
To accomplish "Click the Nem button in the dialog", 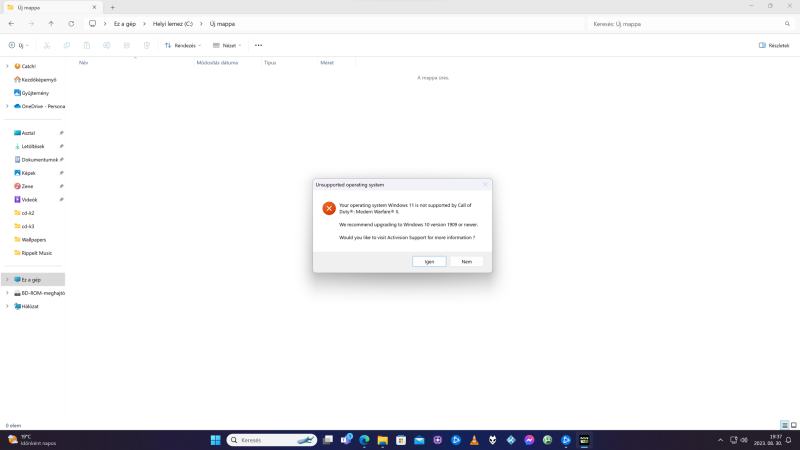I will pyautogui.click(x=466, y=261).
